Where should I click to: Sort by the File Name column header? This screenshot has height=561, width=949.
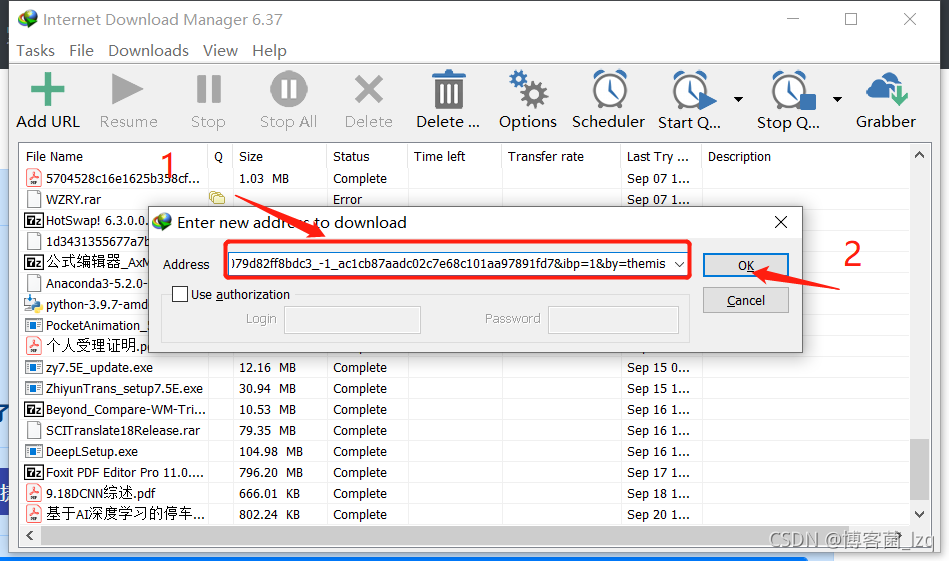click(114, 157)
